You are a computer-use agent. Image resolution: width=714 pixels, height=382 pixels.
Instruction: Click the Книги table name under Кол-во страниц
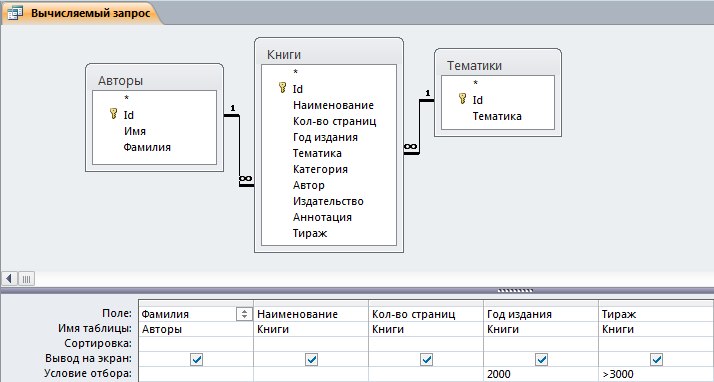pyautogui.click(x=426, y=329)
